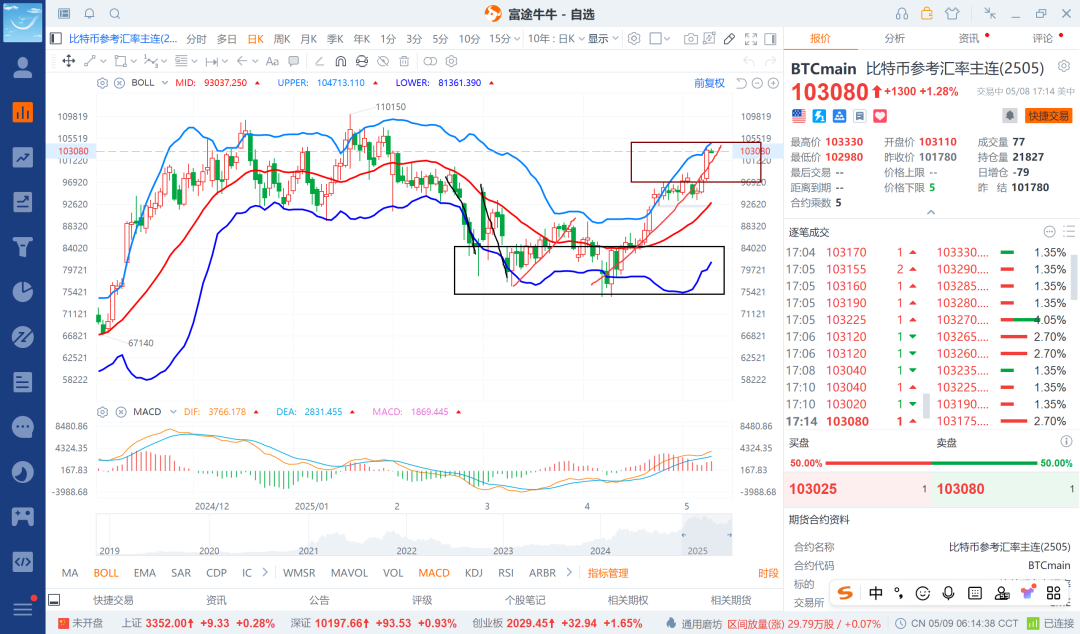The width and height of the screenshot is (1080, 634).
Task: Click the 快捷交易 orange button
Action: pos(1048,116)
